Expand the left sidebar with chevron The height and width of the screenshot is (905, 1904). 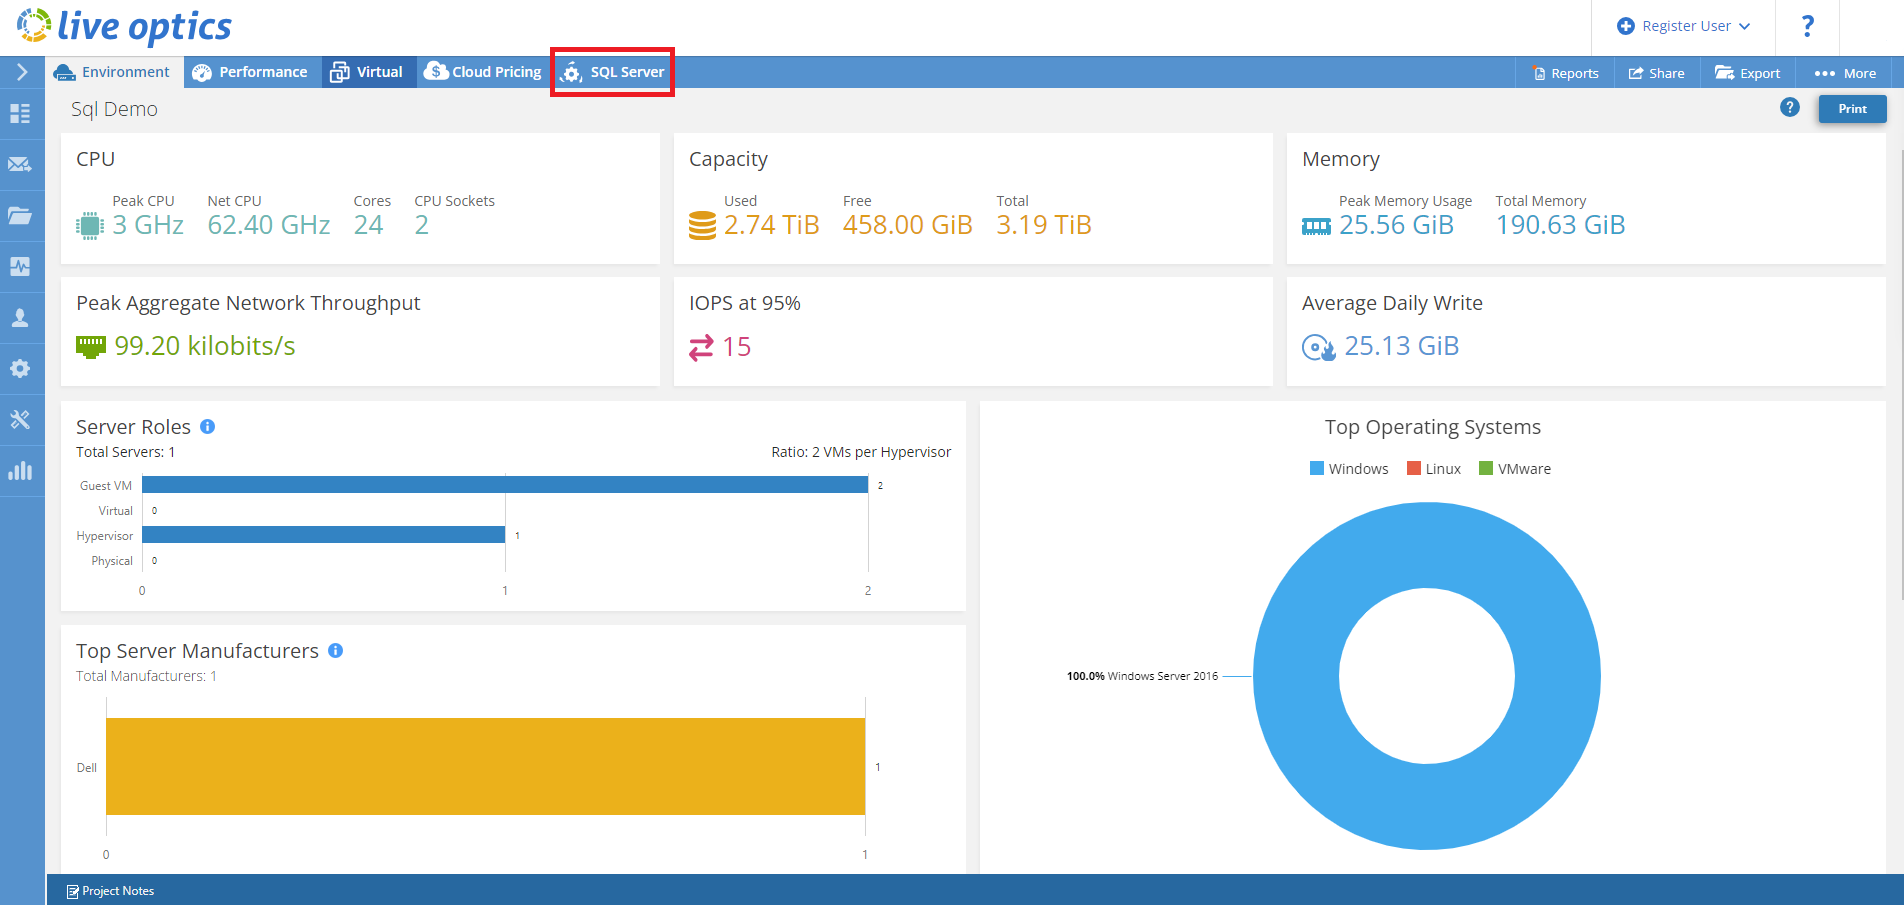22,72
